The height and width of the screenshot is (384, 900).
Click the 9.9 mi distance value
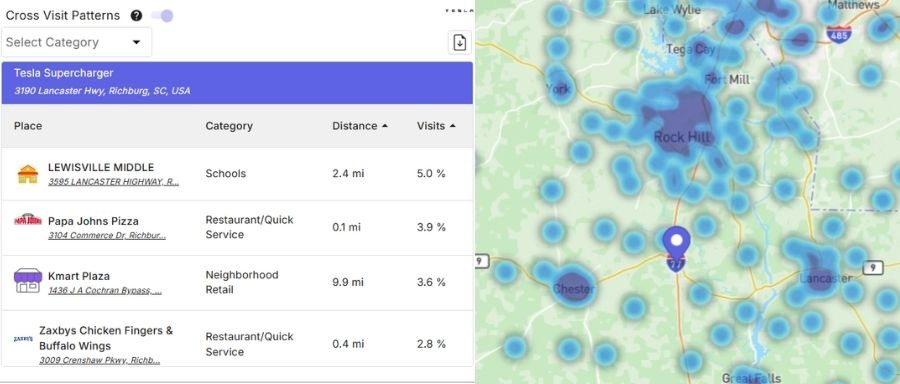pos(348,282)
